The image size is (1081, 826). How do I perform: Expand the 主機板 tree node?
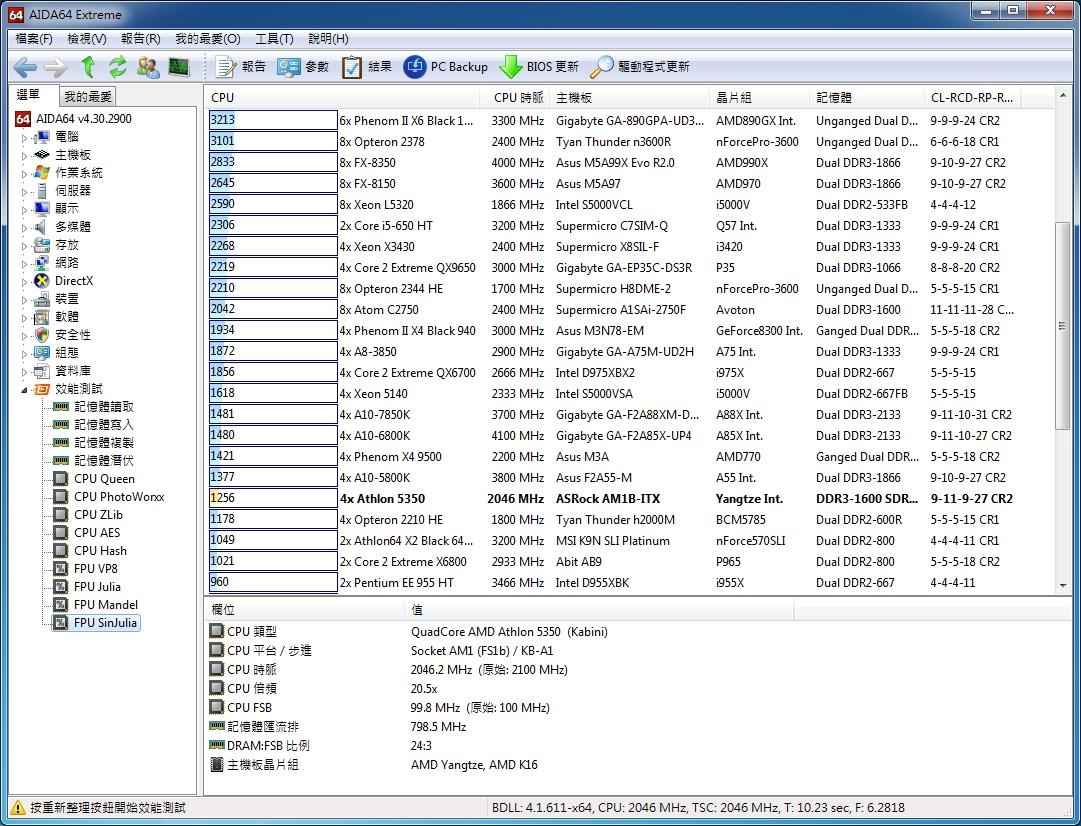click(x=25, y=155)
